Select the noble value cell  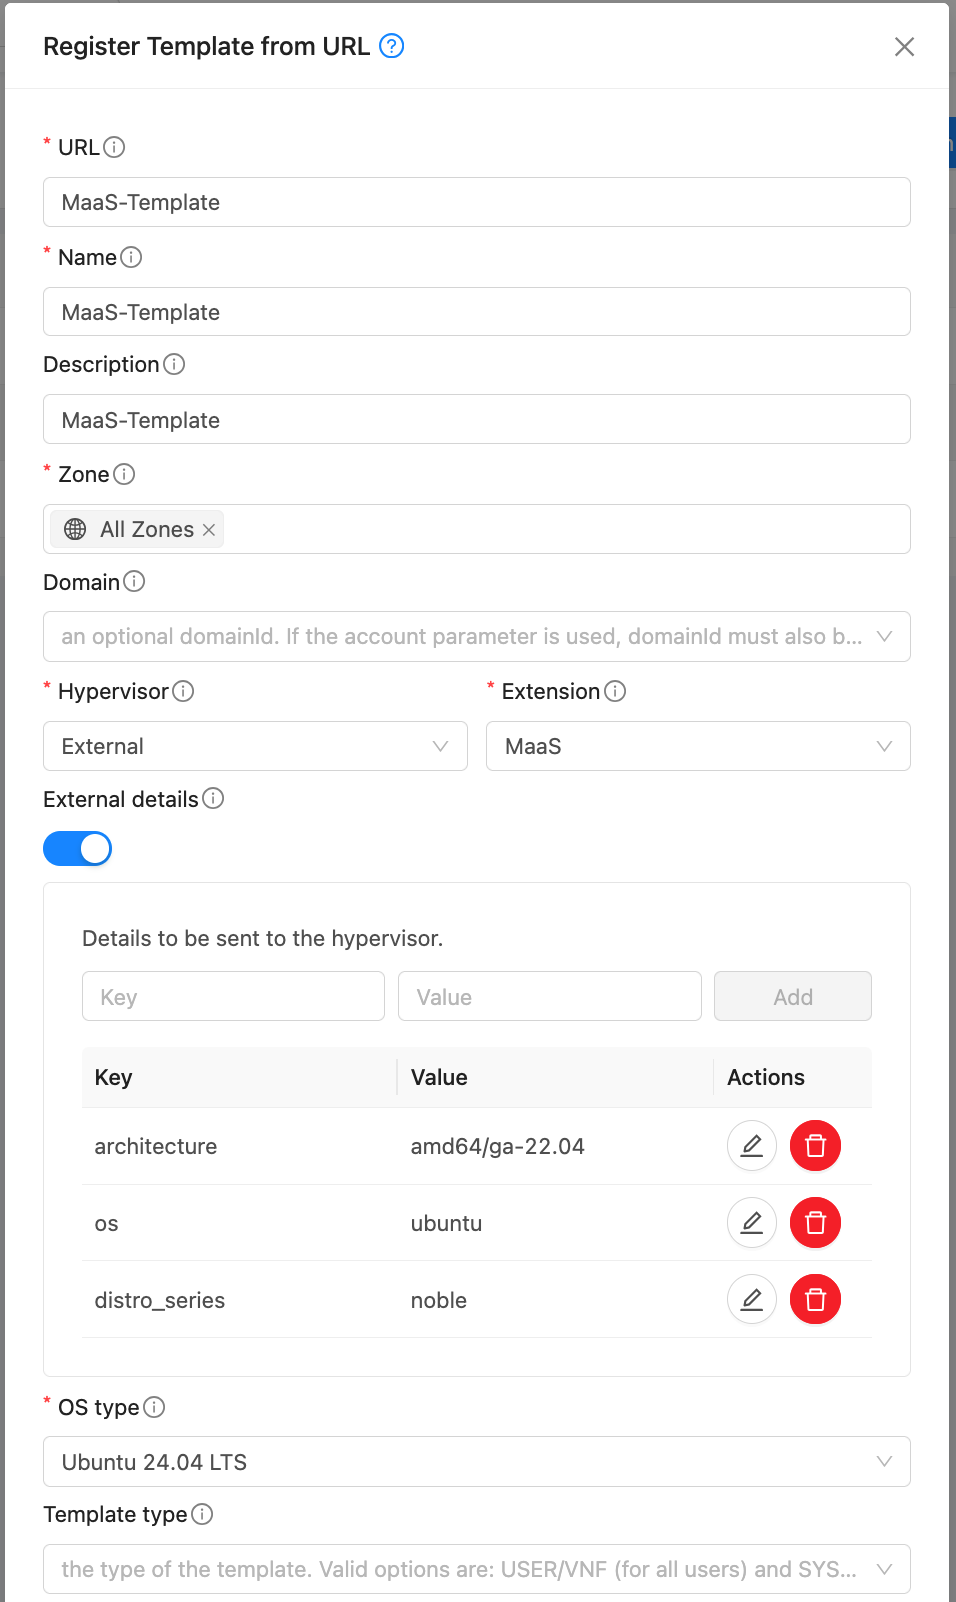point(556,1300)
